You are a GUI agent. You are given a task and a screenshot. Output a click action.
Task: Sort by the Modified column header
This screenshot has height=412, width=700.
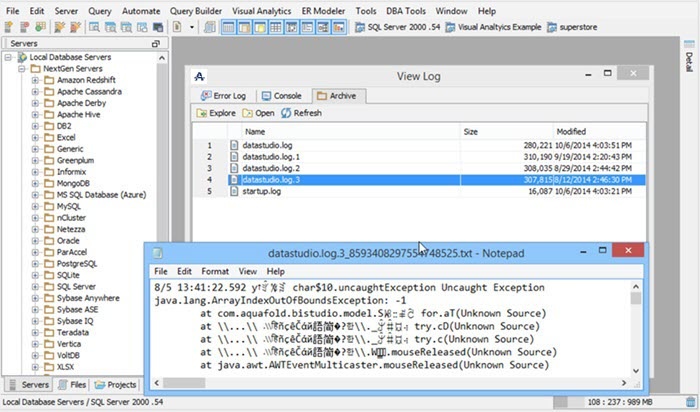[x=599, y=132]
